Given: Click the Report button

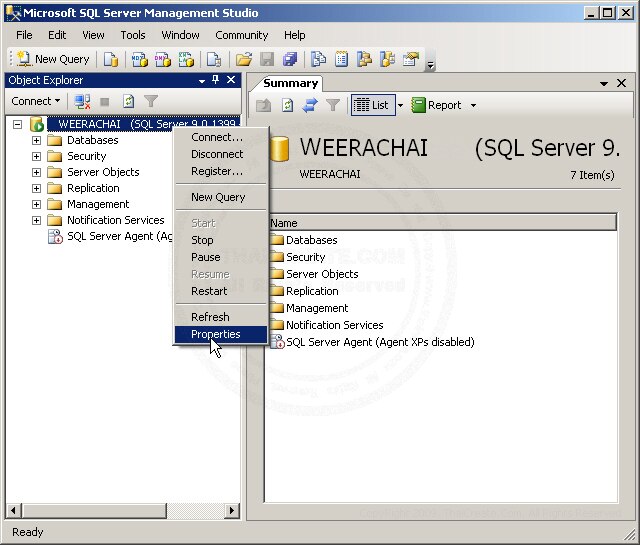Looking at the screenshot, I should 437,105.
